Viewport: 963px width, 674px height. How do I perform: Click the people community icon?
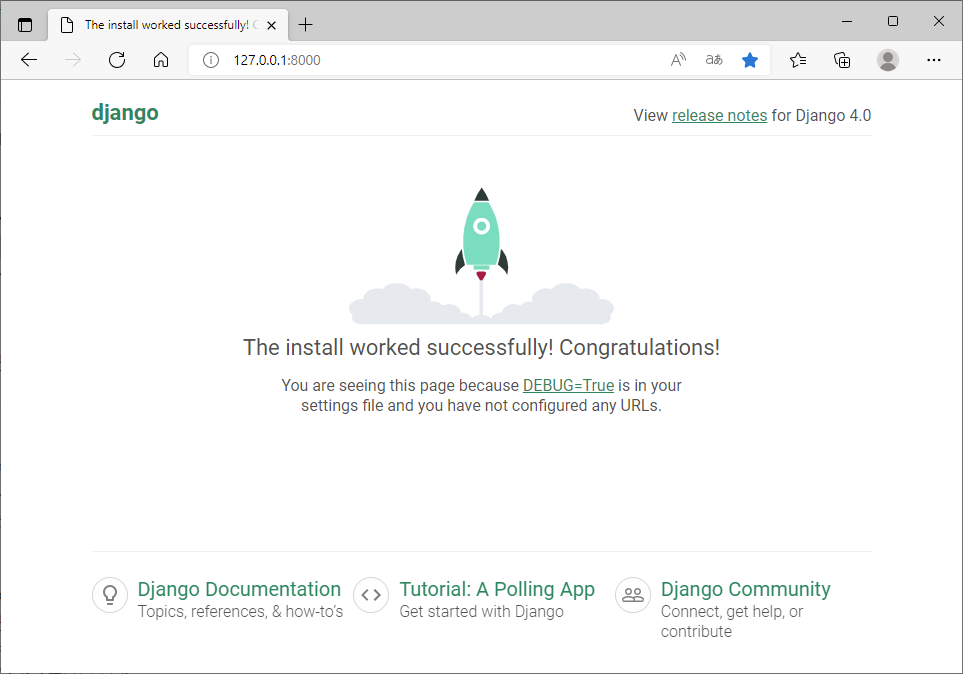[633, 595]
